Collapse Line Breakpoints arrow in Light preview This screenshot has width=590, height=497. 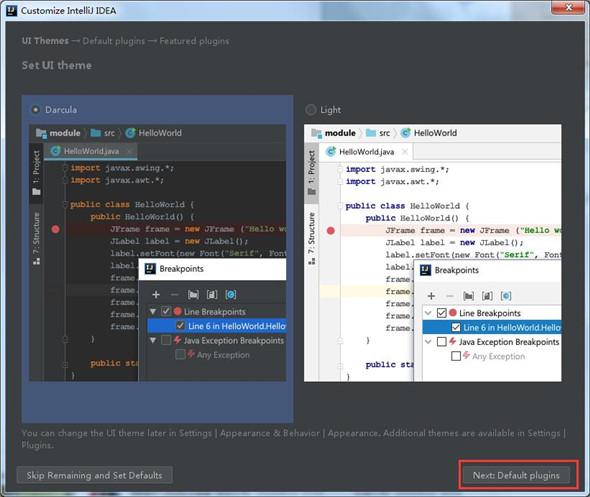coord(428,313)
